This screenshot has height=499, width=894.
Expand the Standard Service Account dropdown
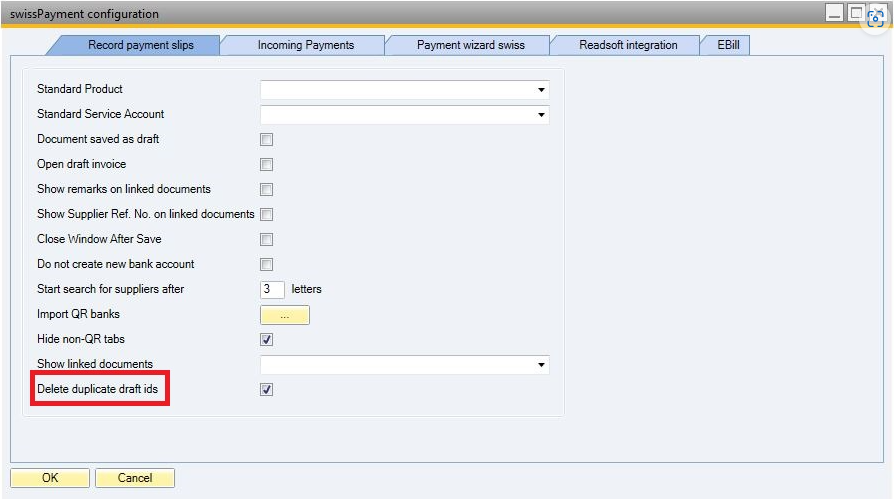(541, 115)
